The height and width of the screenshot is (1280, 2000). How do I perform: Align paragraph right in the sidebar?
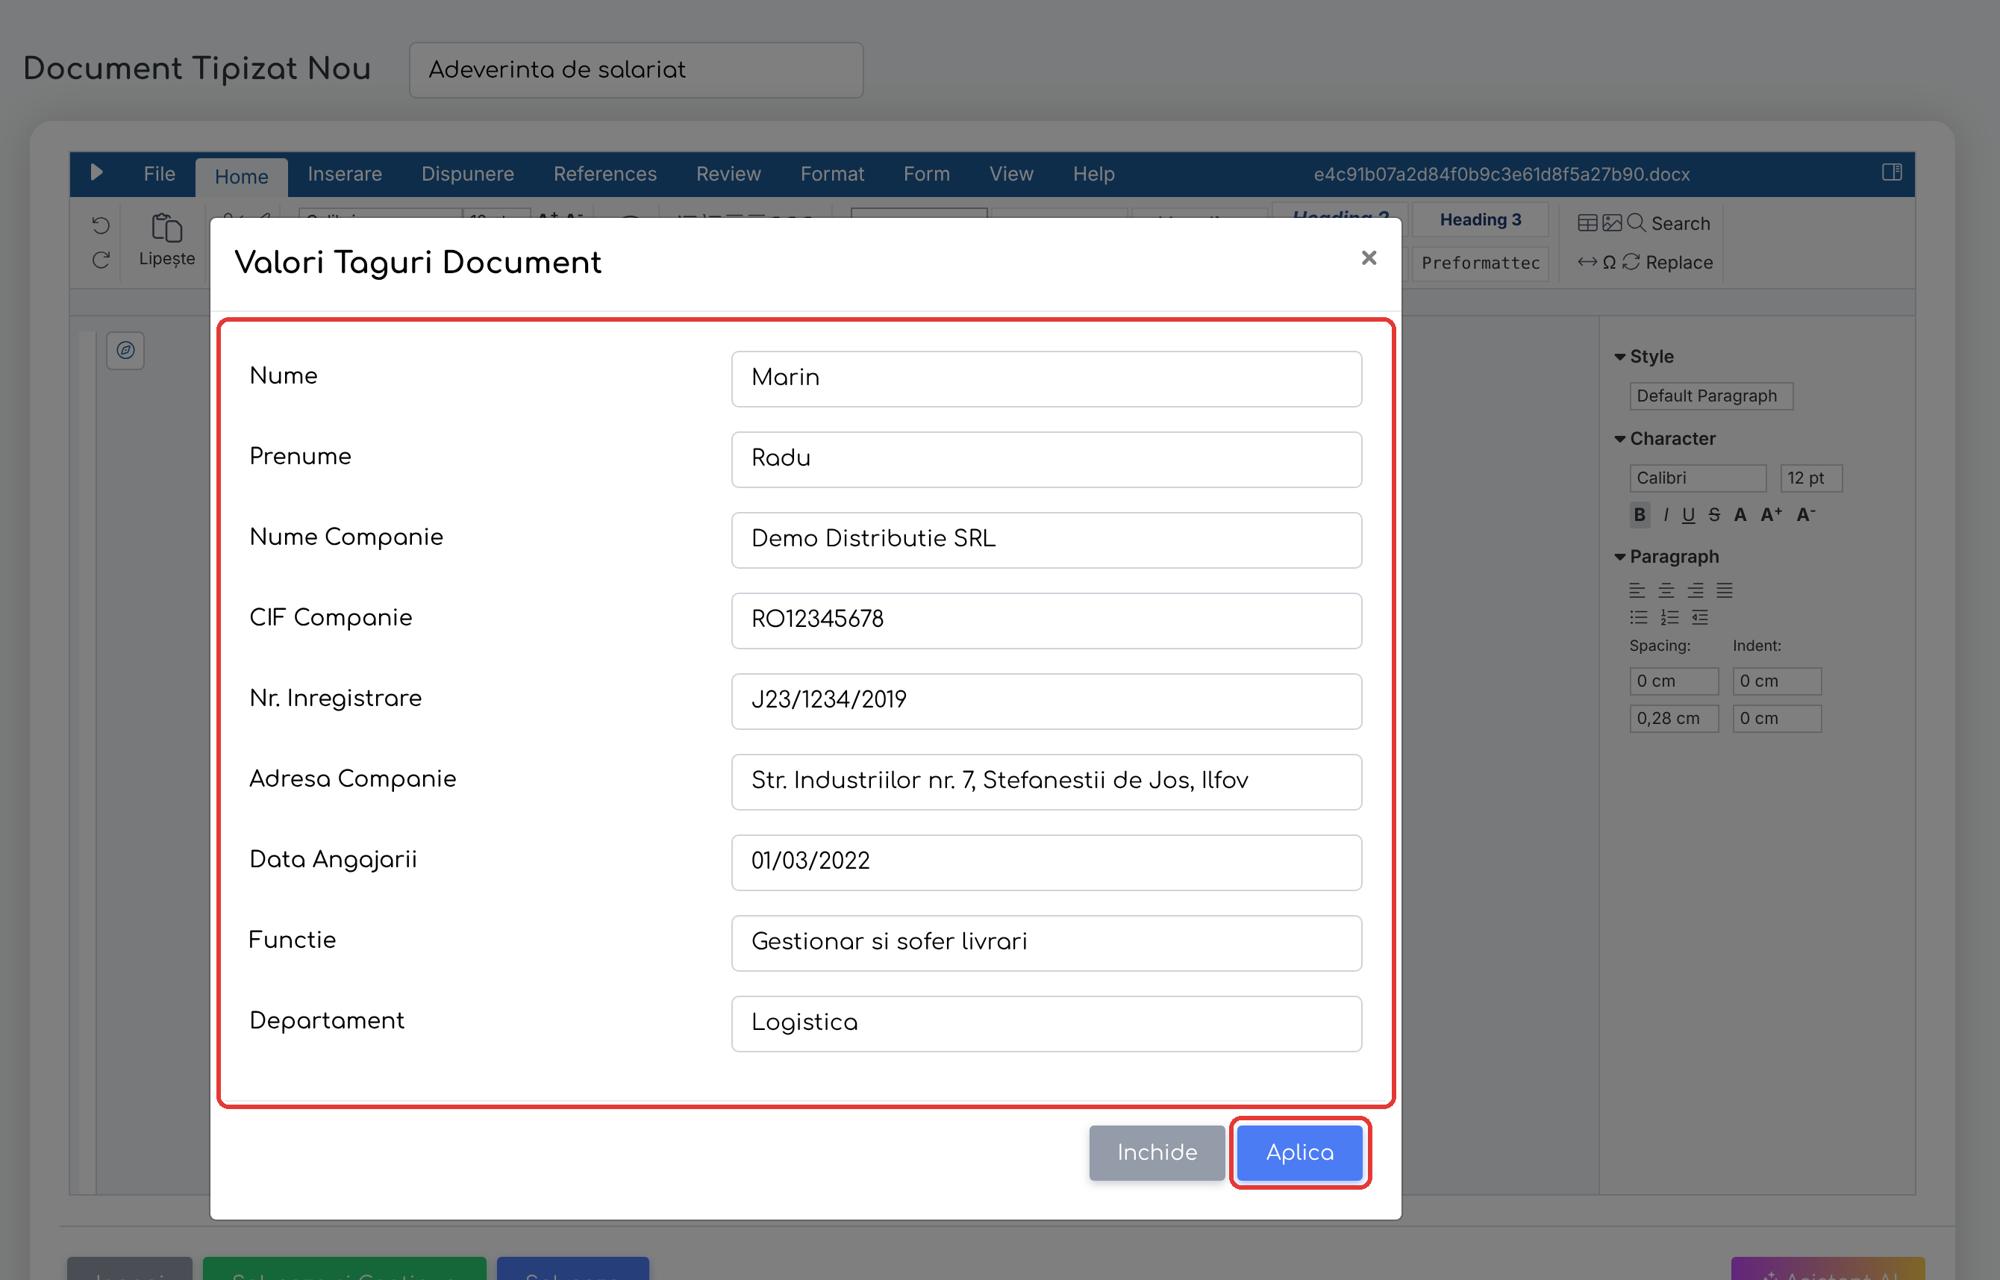(x=1695, y=590)
